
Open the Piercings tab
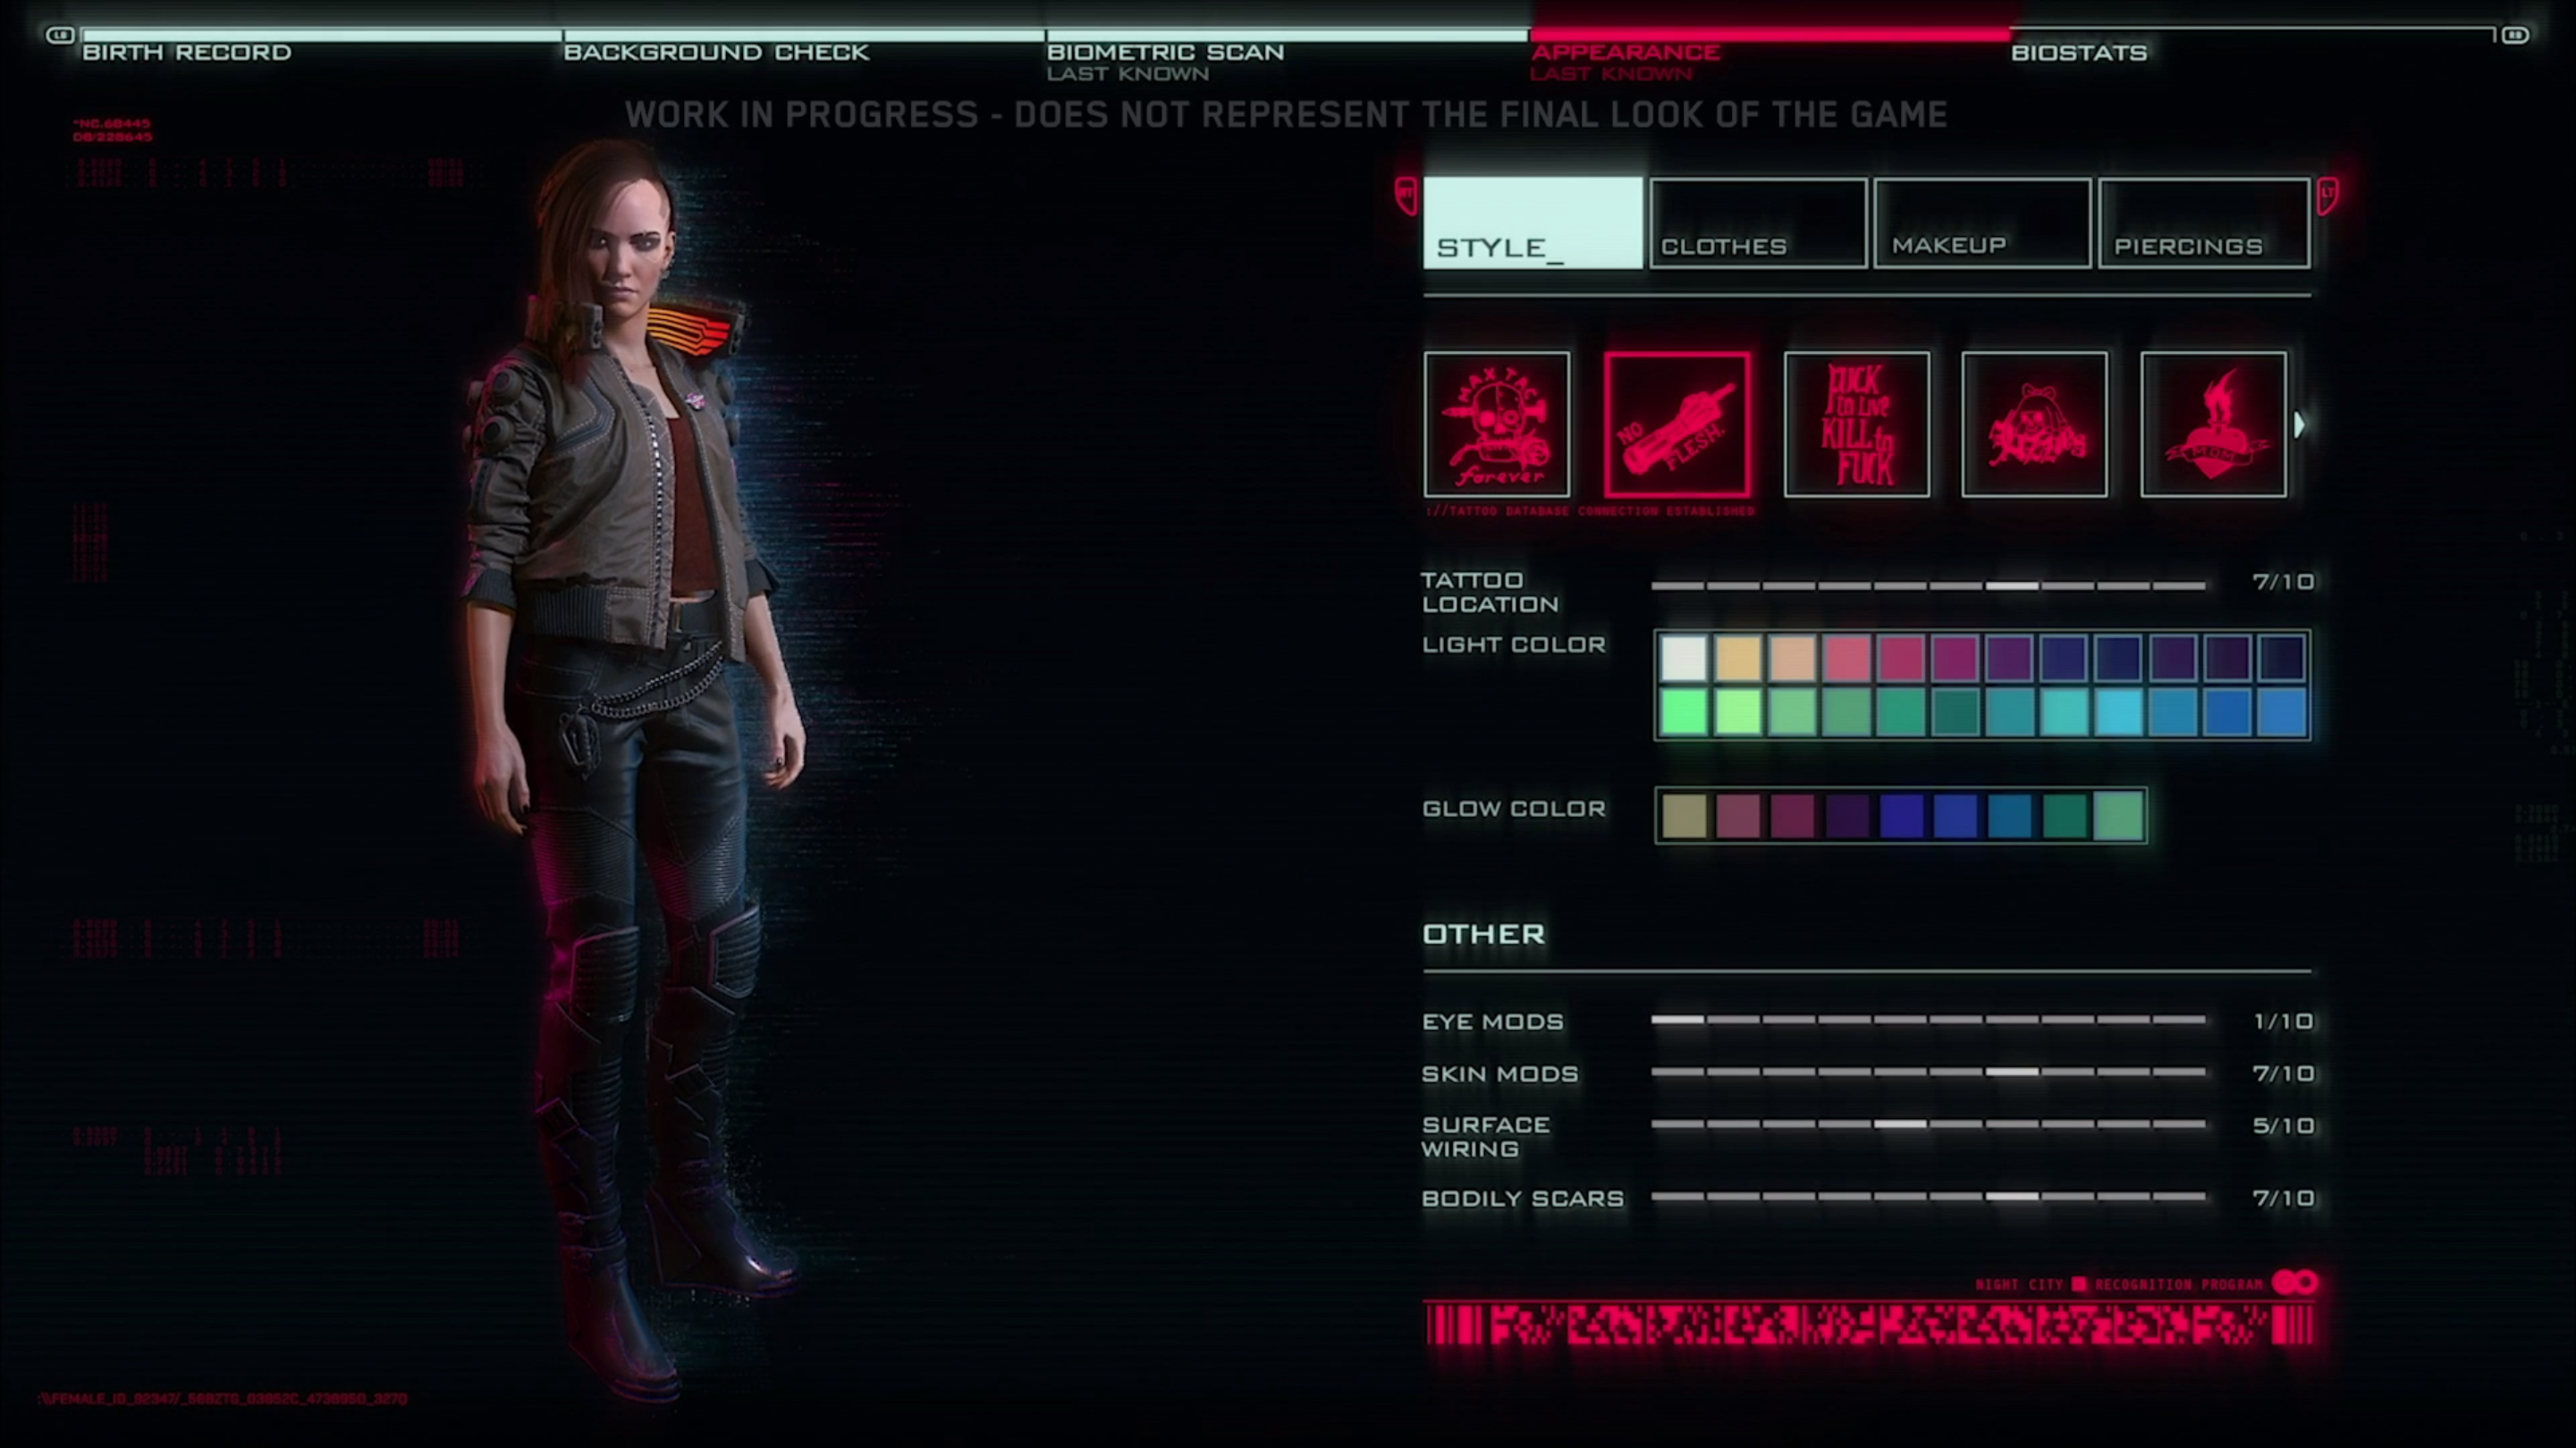click(2205, 222)
